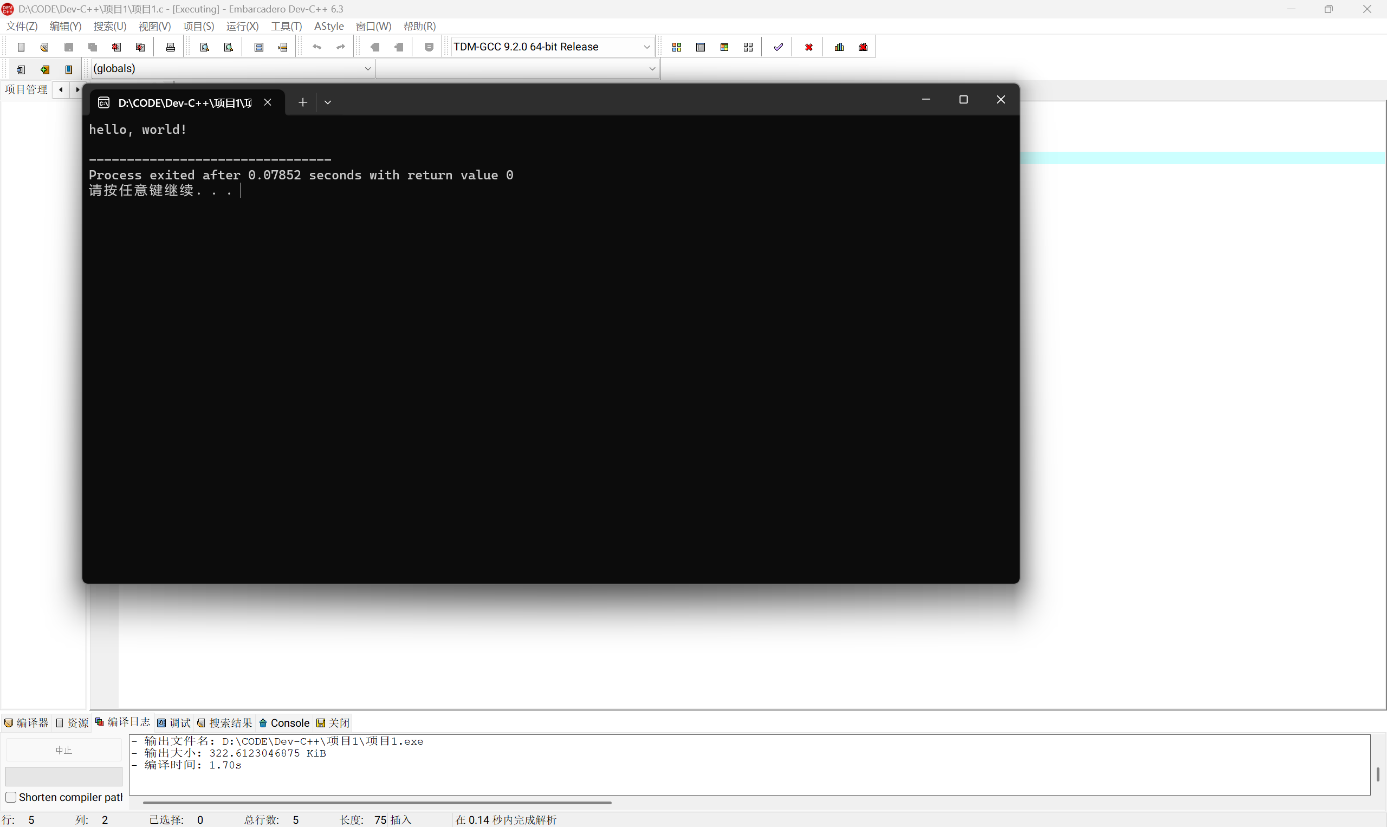Click the Toggle bookmark icon with green arrow
Viewport: 1387px width, 827px height.
[45, 69]
